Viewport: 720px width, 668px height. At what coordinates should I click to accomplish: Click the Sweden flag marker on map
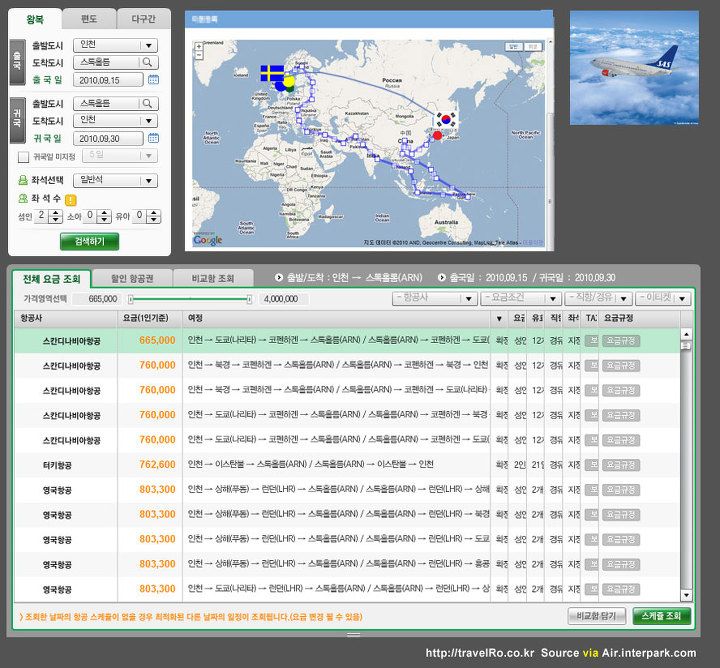[272, 73]
